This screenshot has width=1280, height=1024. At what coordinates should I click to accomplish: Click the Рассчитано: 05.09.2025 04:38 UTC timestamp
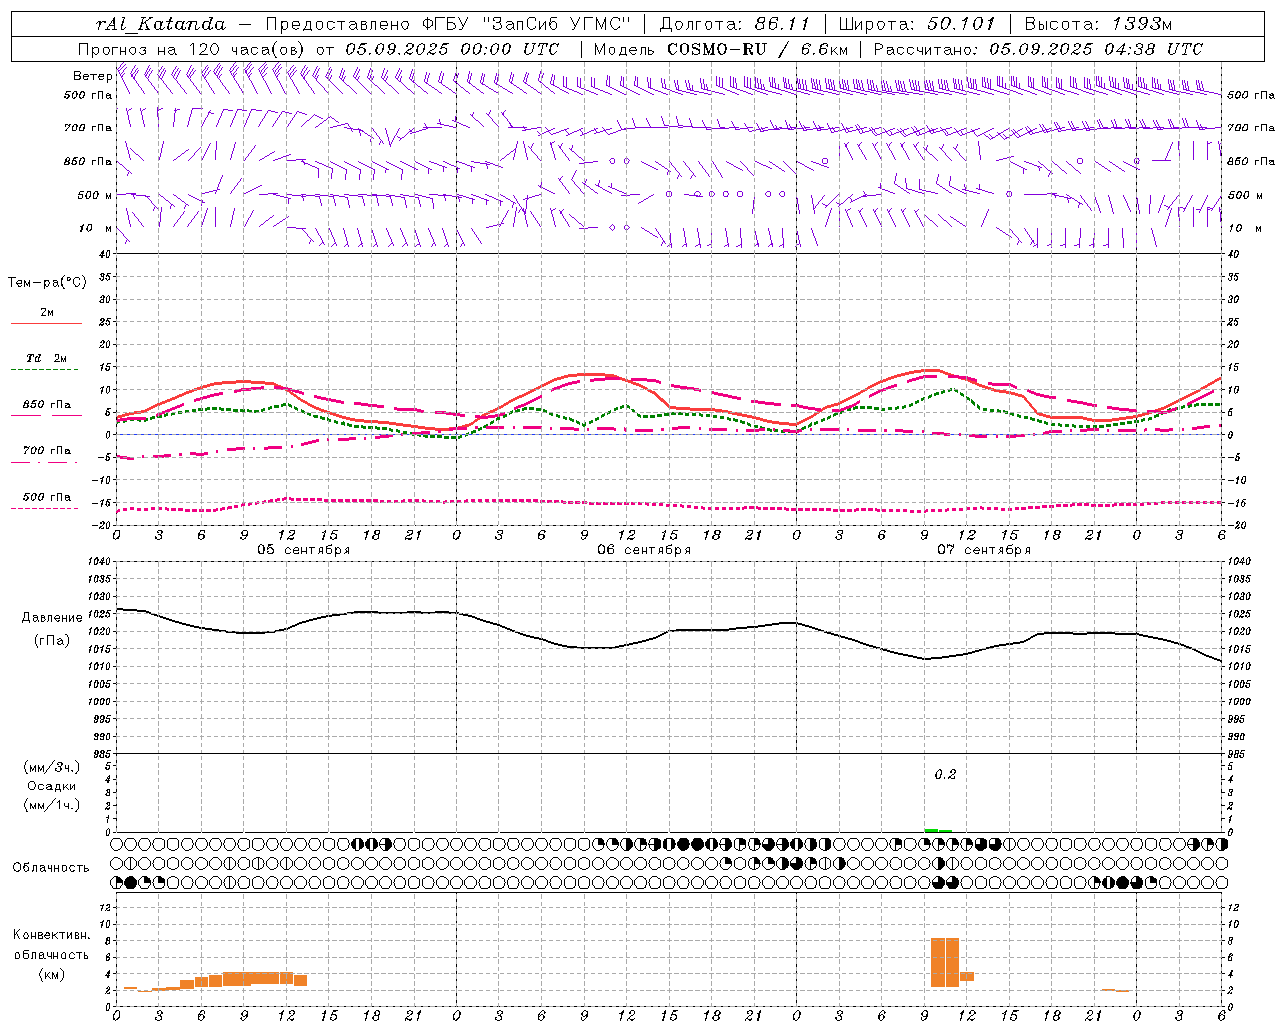click(x=1038, y=49)
